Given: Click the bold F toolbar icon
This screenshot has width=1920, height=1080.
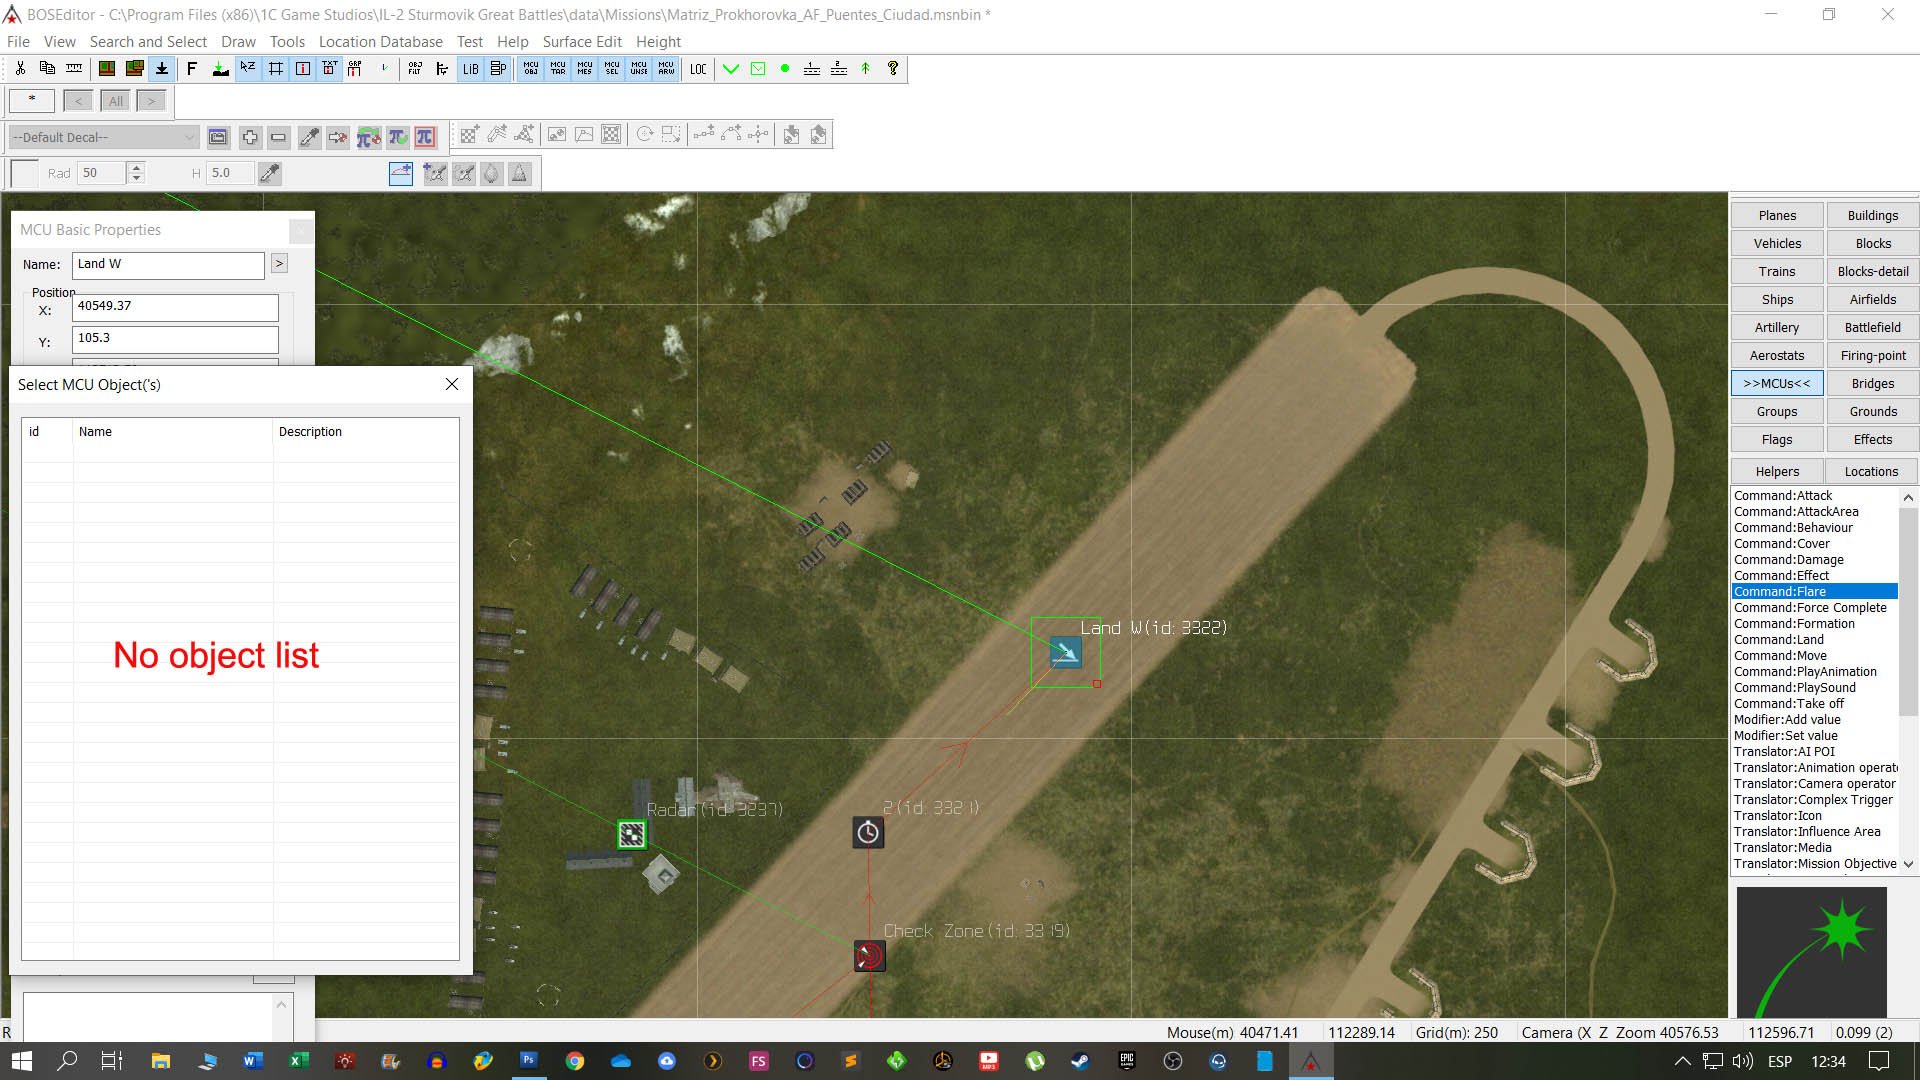Looking at the screenshot, I should 192,69.
